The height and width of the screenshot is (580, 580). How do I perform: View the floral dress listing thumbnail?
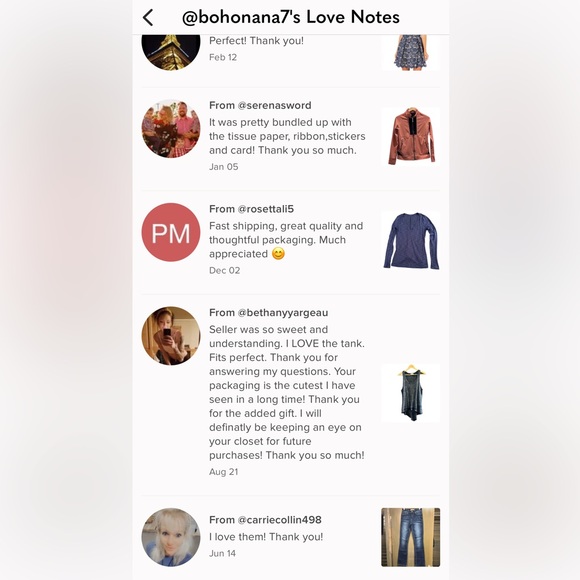(x=411, y=53)
